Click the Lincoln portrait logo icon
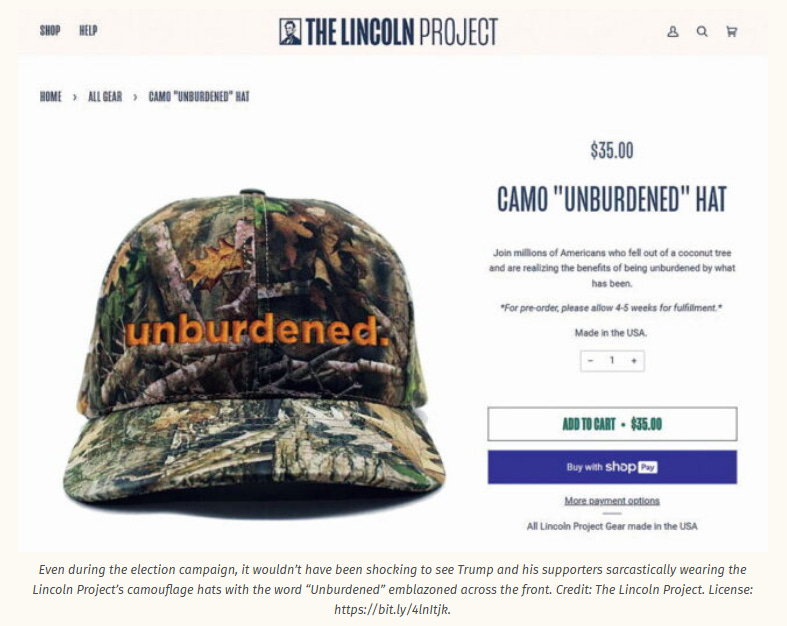This screenshot has height=626, width=787. [290, 32]
